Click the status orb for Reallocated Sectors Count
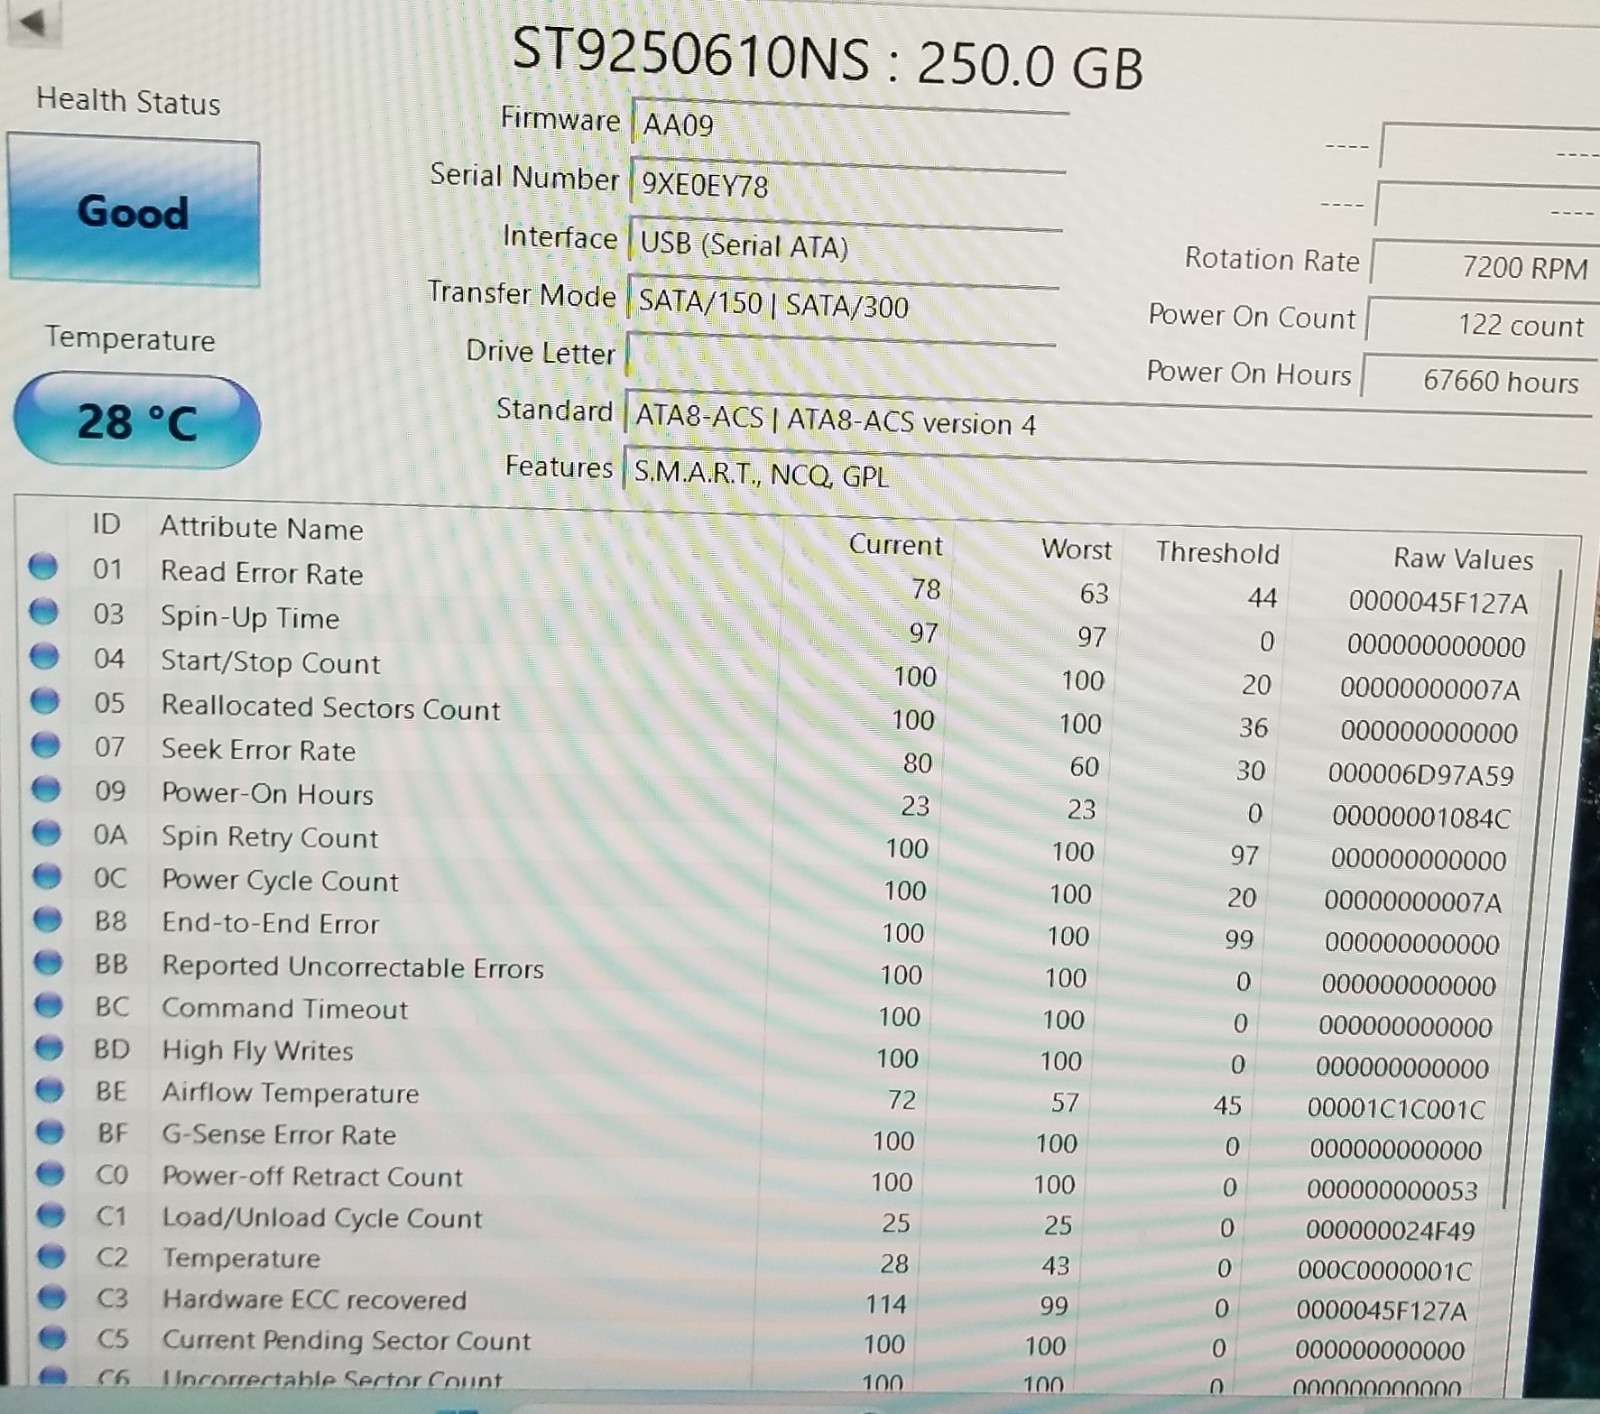 point(45,701)
